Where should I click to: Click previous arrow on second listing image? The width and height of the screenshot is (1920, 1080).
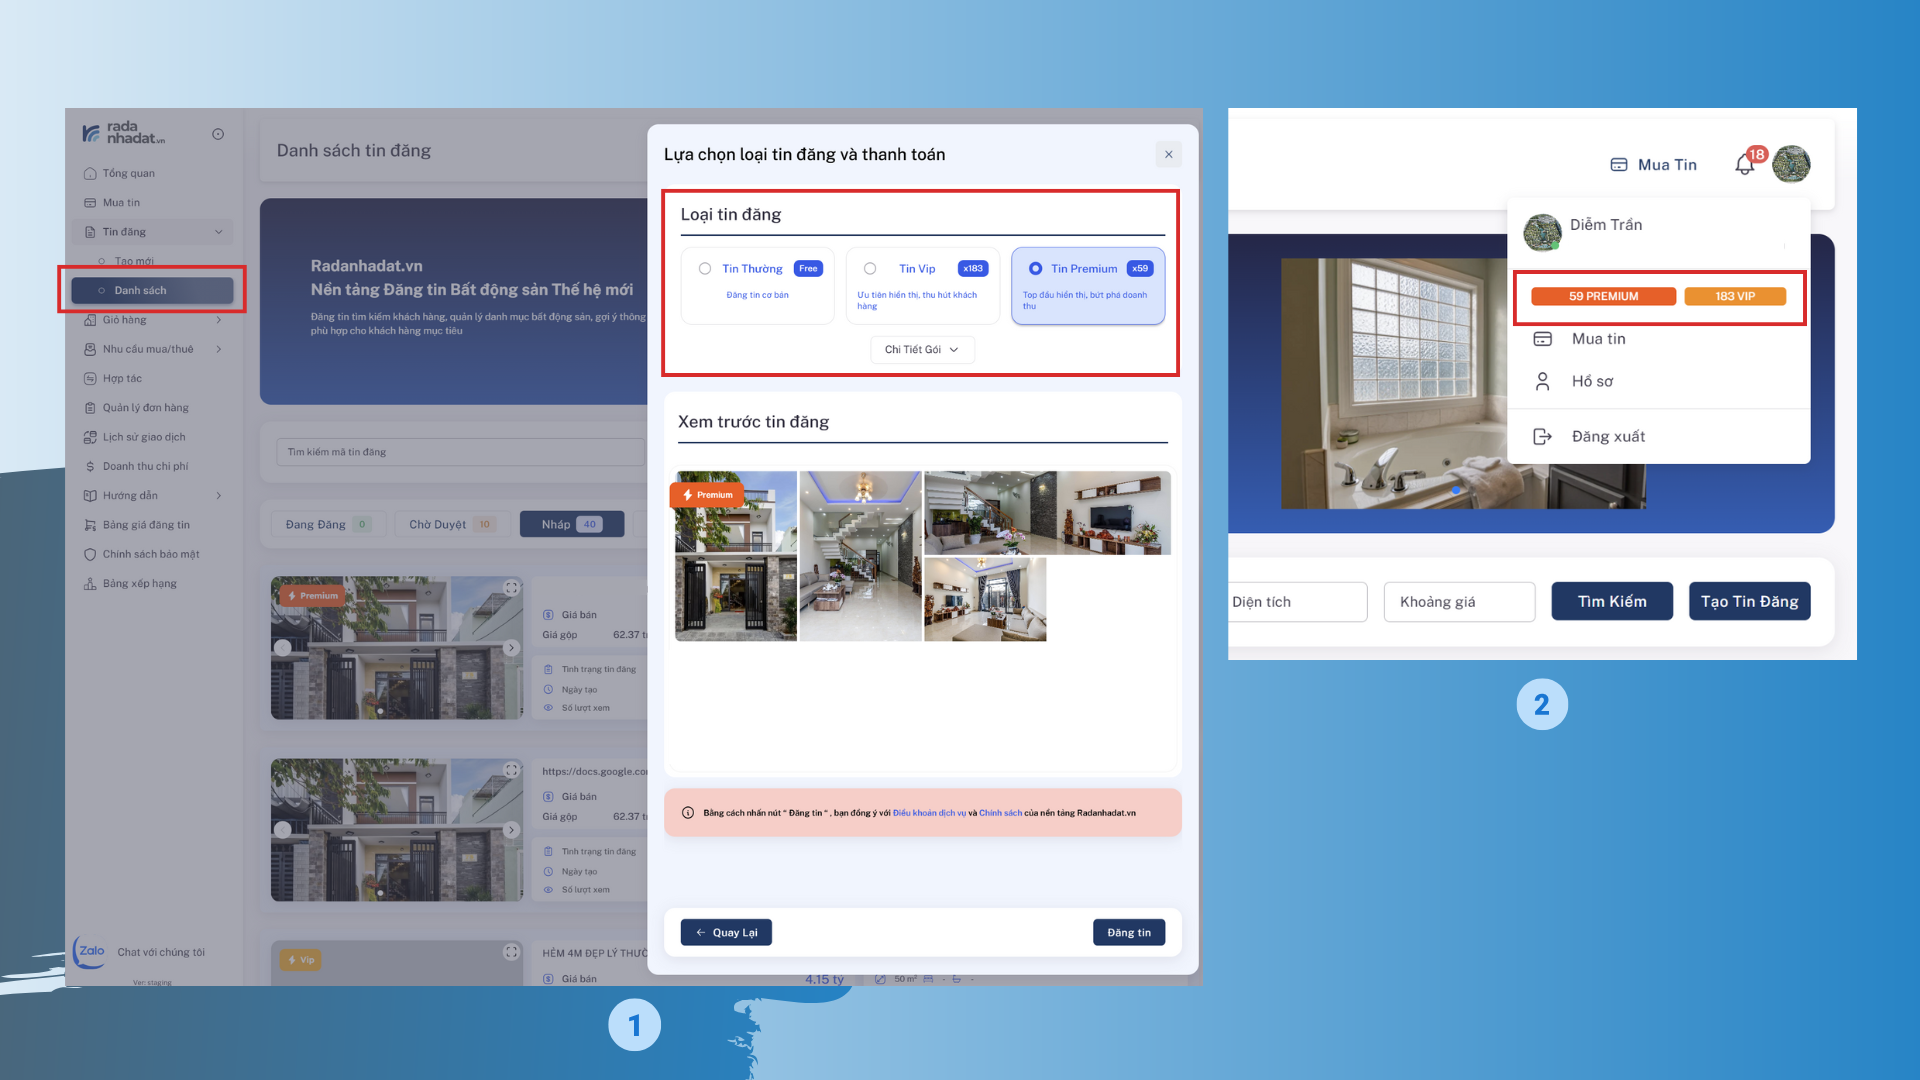283,830
